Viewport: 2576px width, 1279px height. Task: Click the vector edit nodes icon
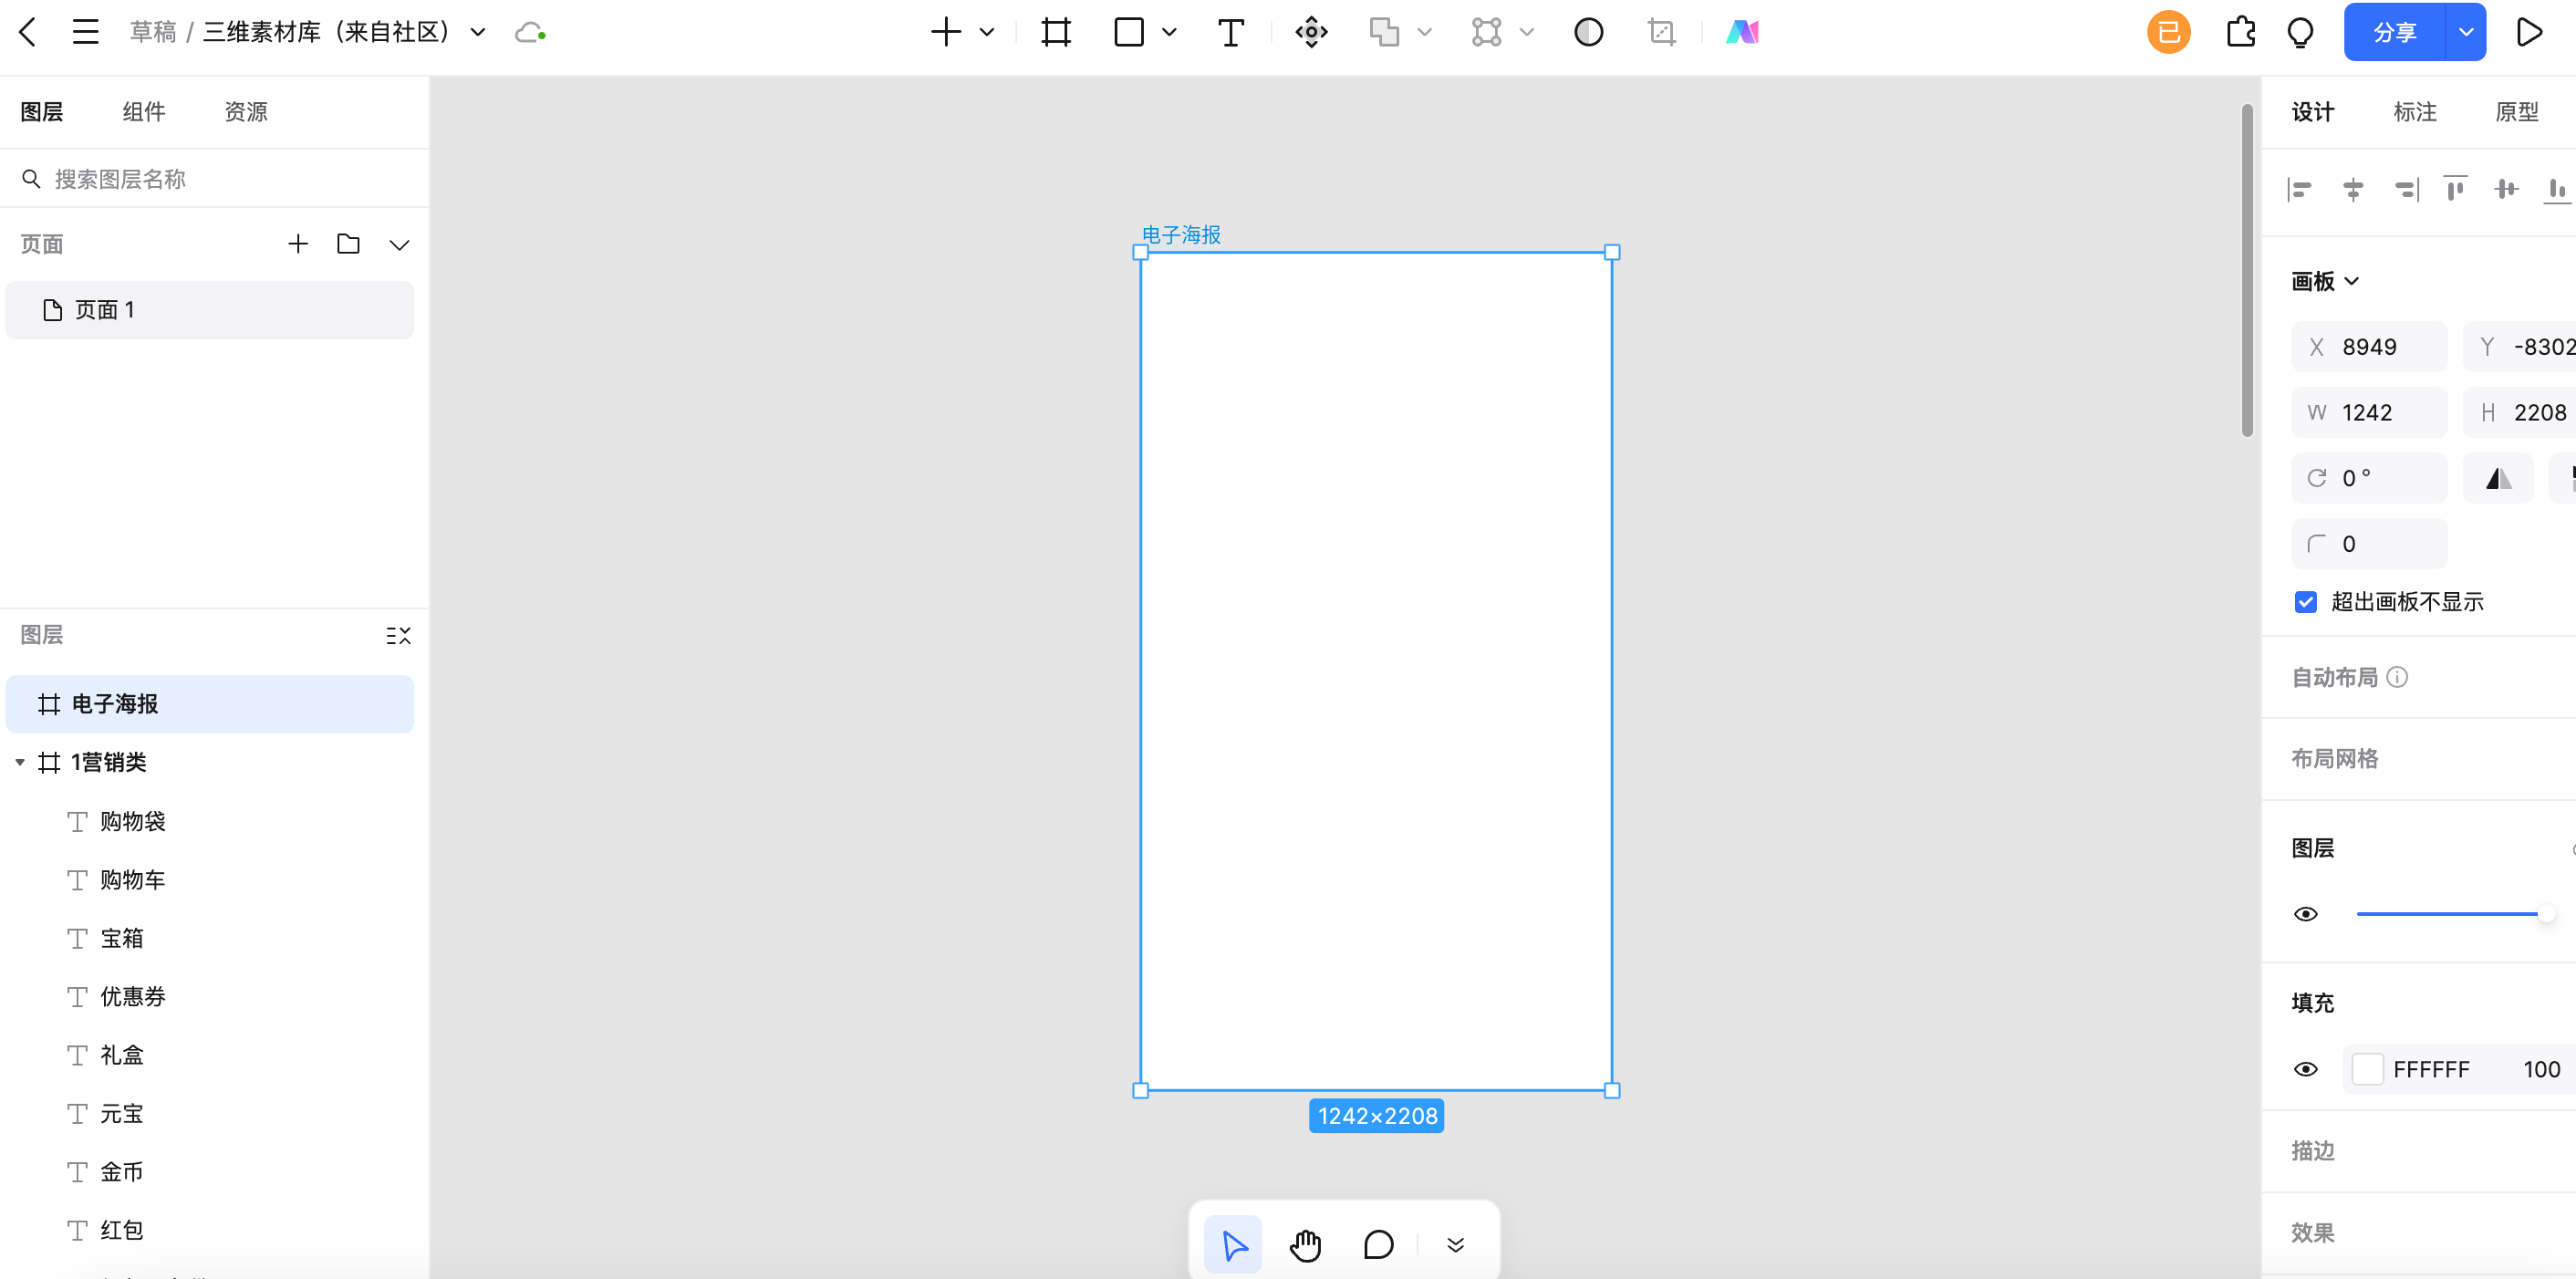1487,32
